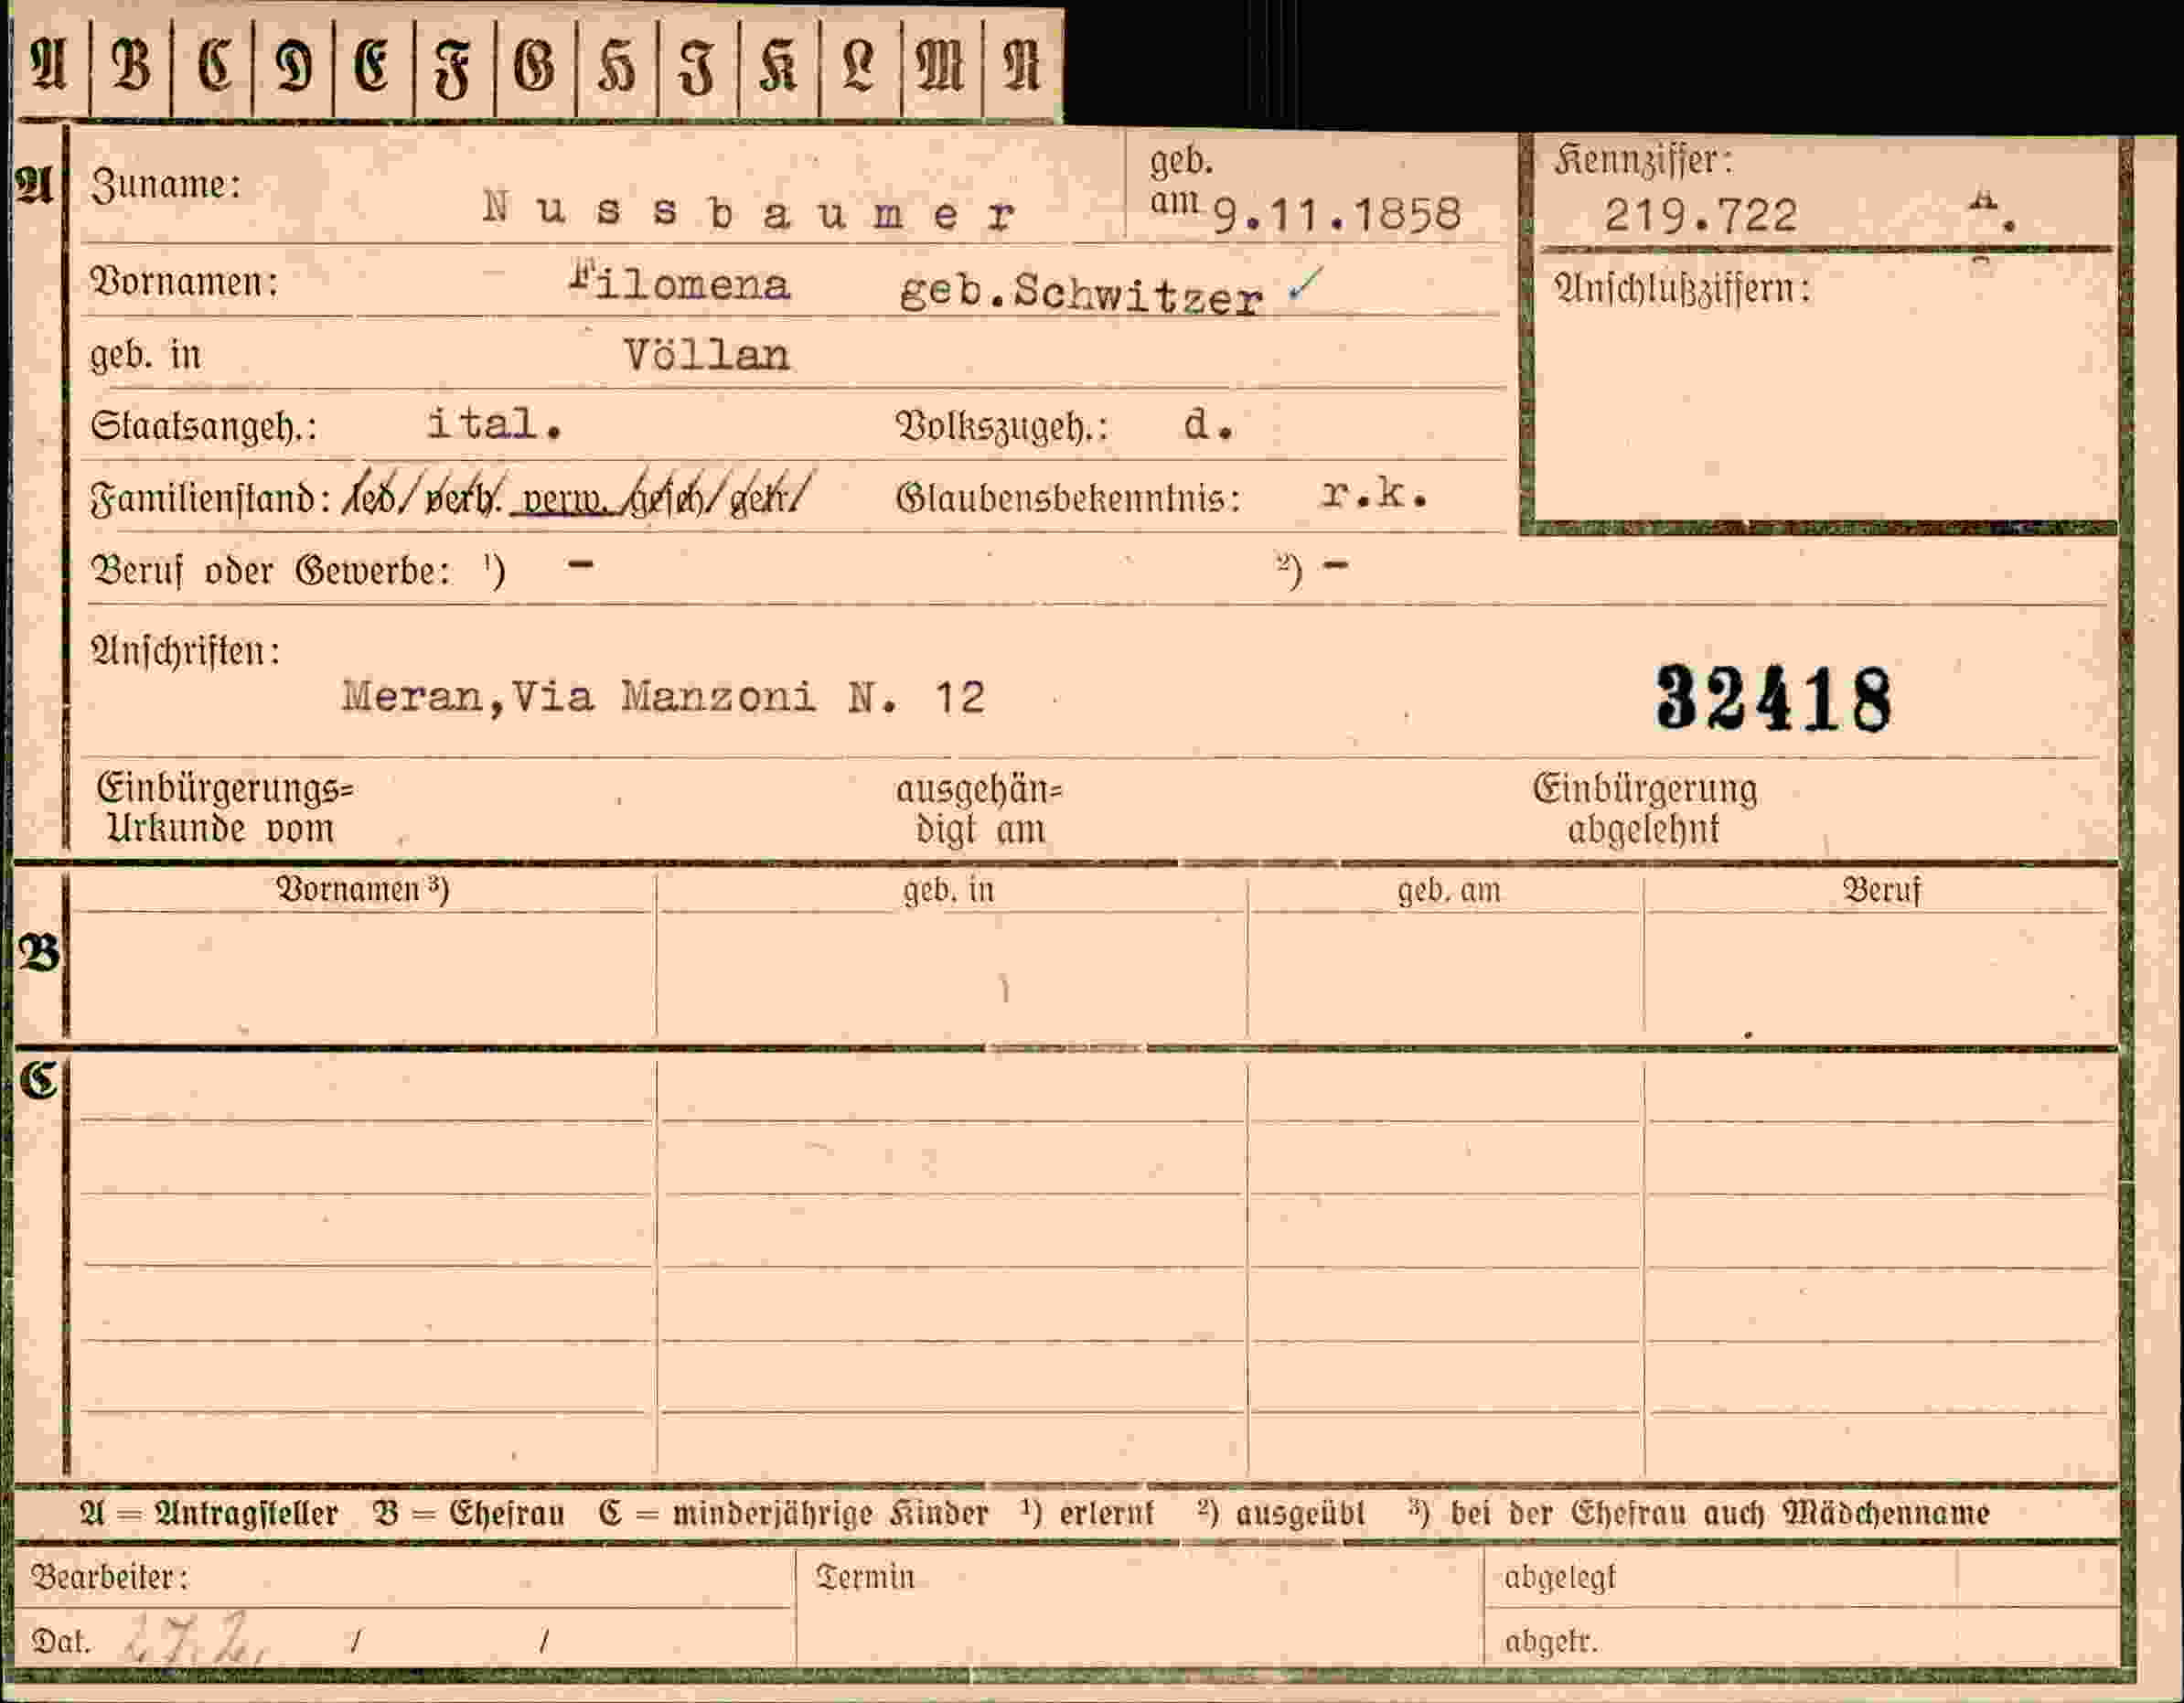Click the handwritten date after "Dat."
Viewport: 2184px width, 1703px height.
pos(197,1639)
